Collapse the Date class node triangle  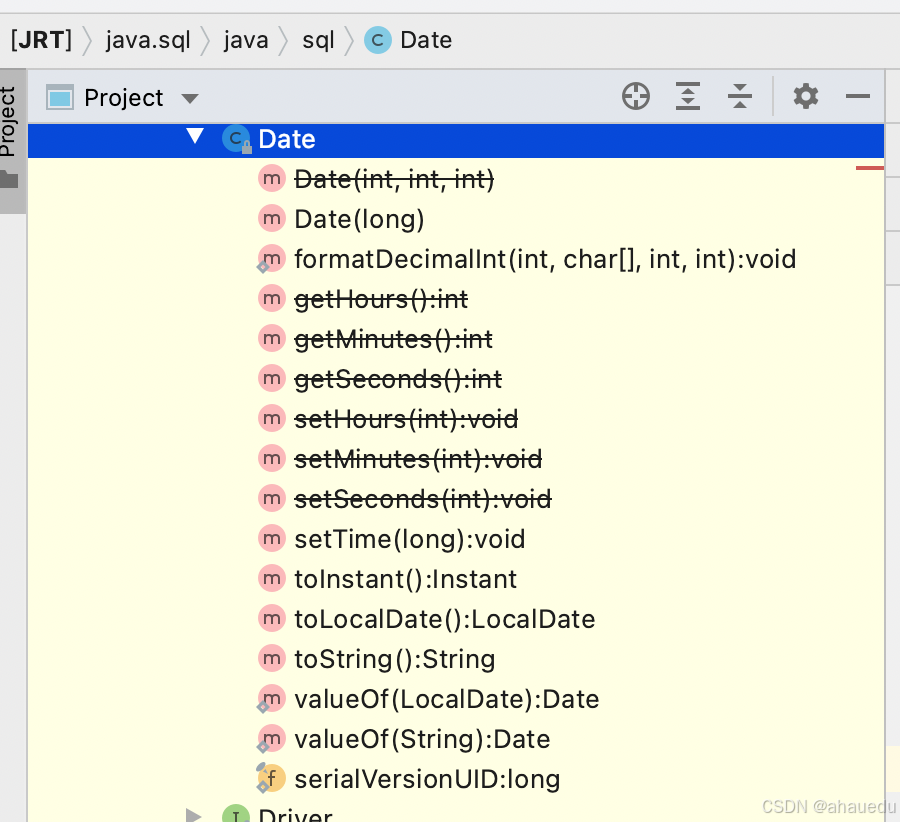[194, 137]
